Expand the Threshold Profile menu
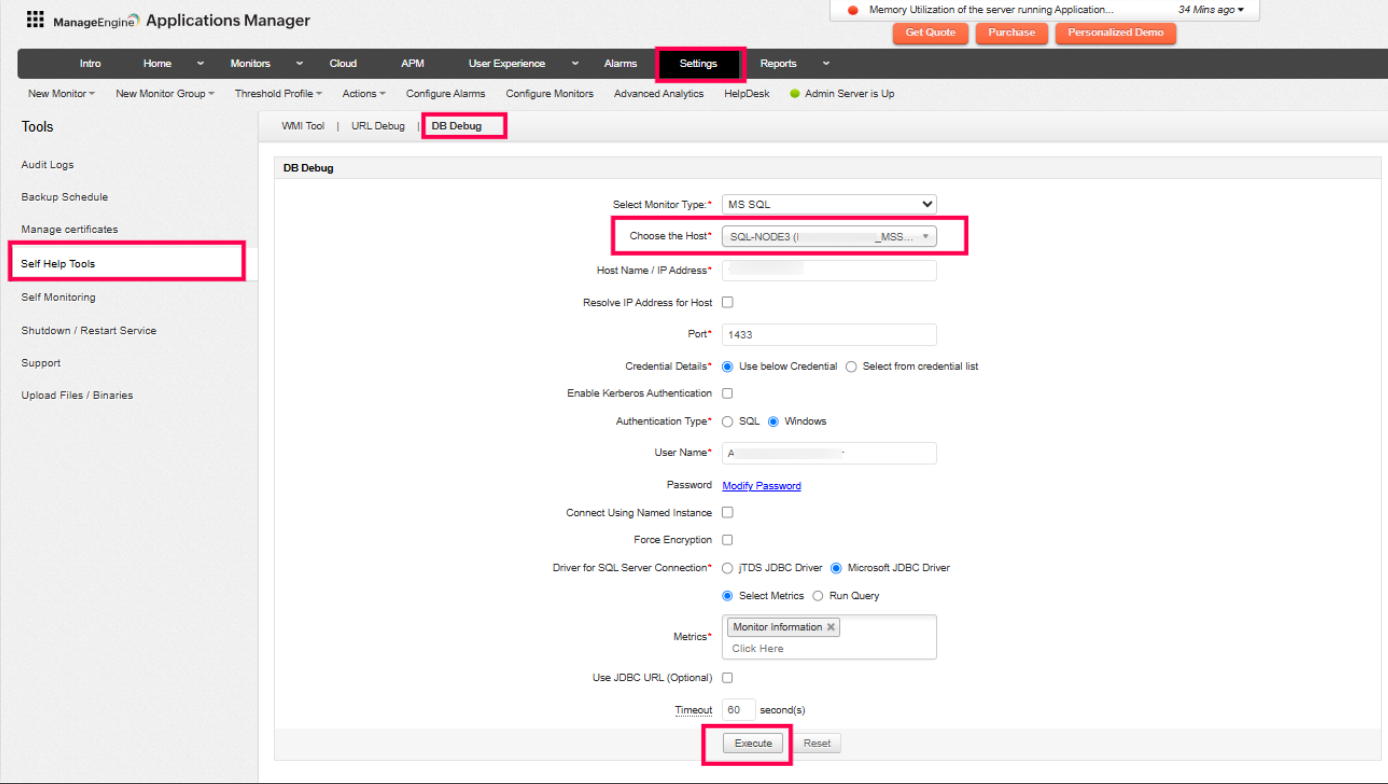 click(x=278, y=94)
